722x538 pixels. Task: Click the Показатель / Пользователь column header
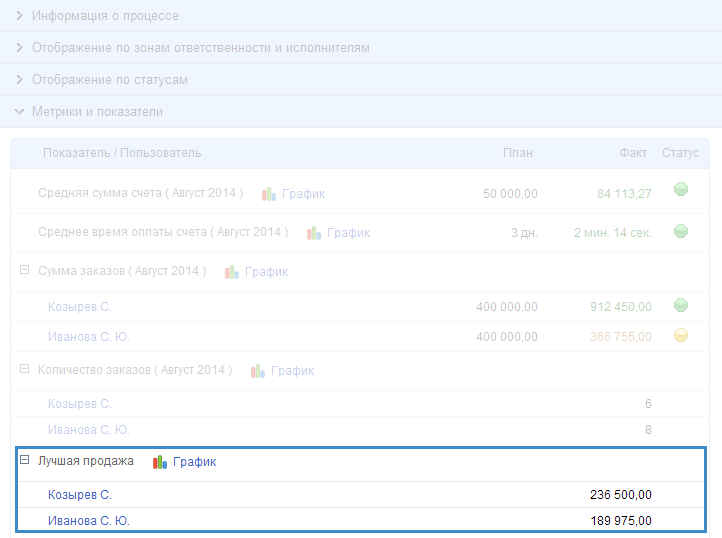(x=122, y=153)
